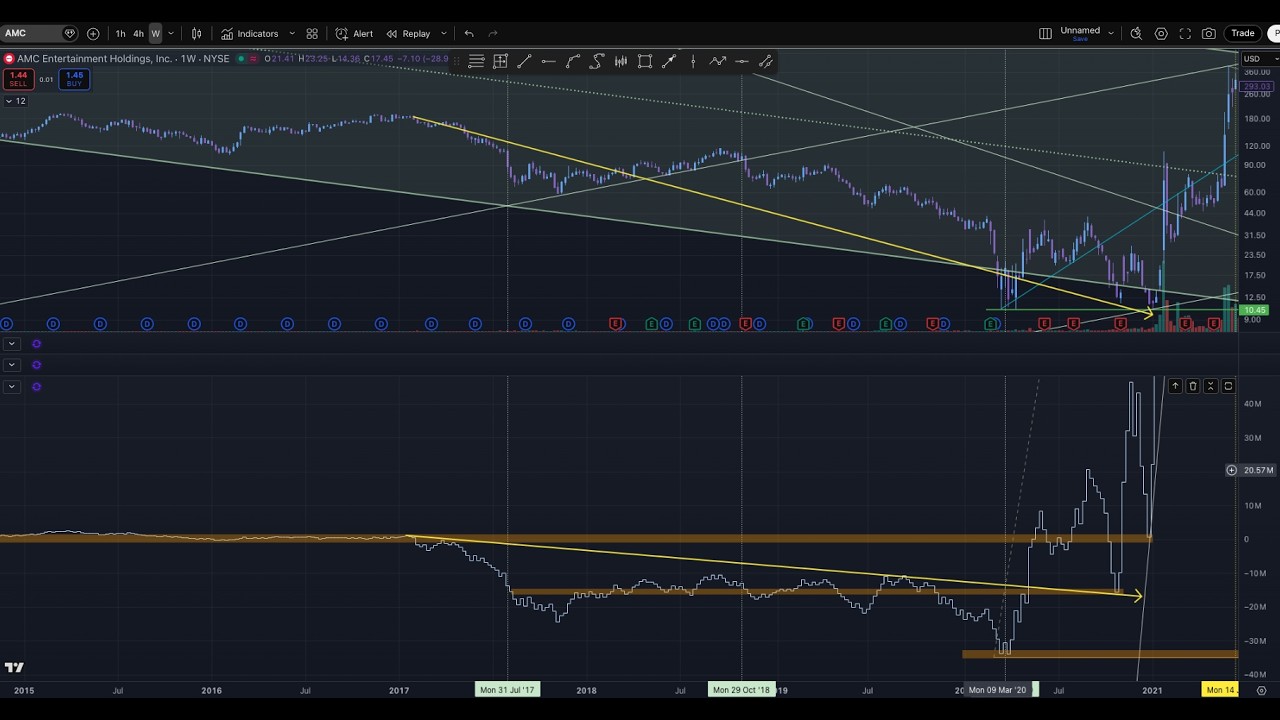The height and width of the screenshot is (720, 1280).
Task: Expand the layout management dropdown arrow
Action: 1111,33
